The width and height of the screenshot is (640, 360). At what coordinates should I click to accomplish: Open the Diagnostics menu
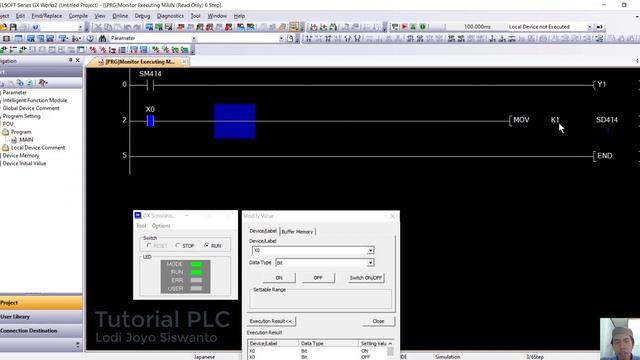coord(170,16)
